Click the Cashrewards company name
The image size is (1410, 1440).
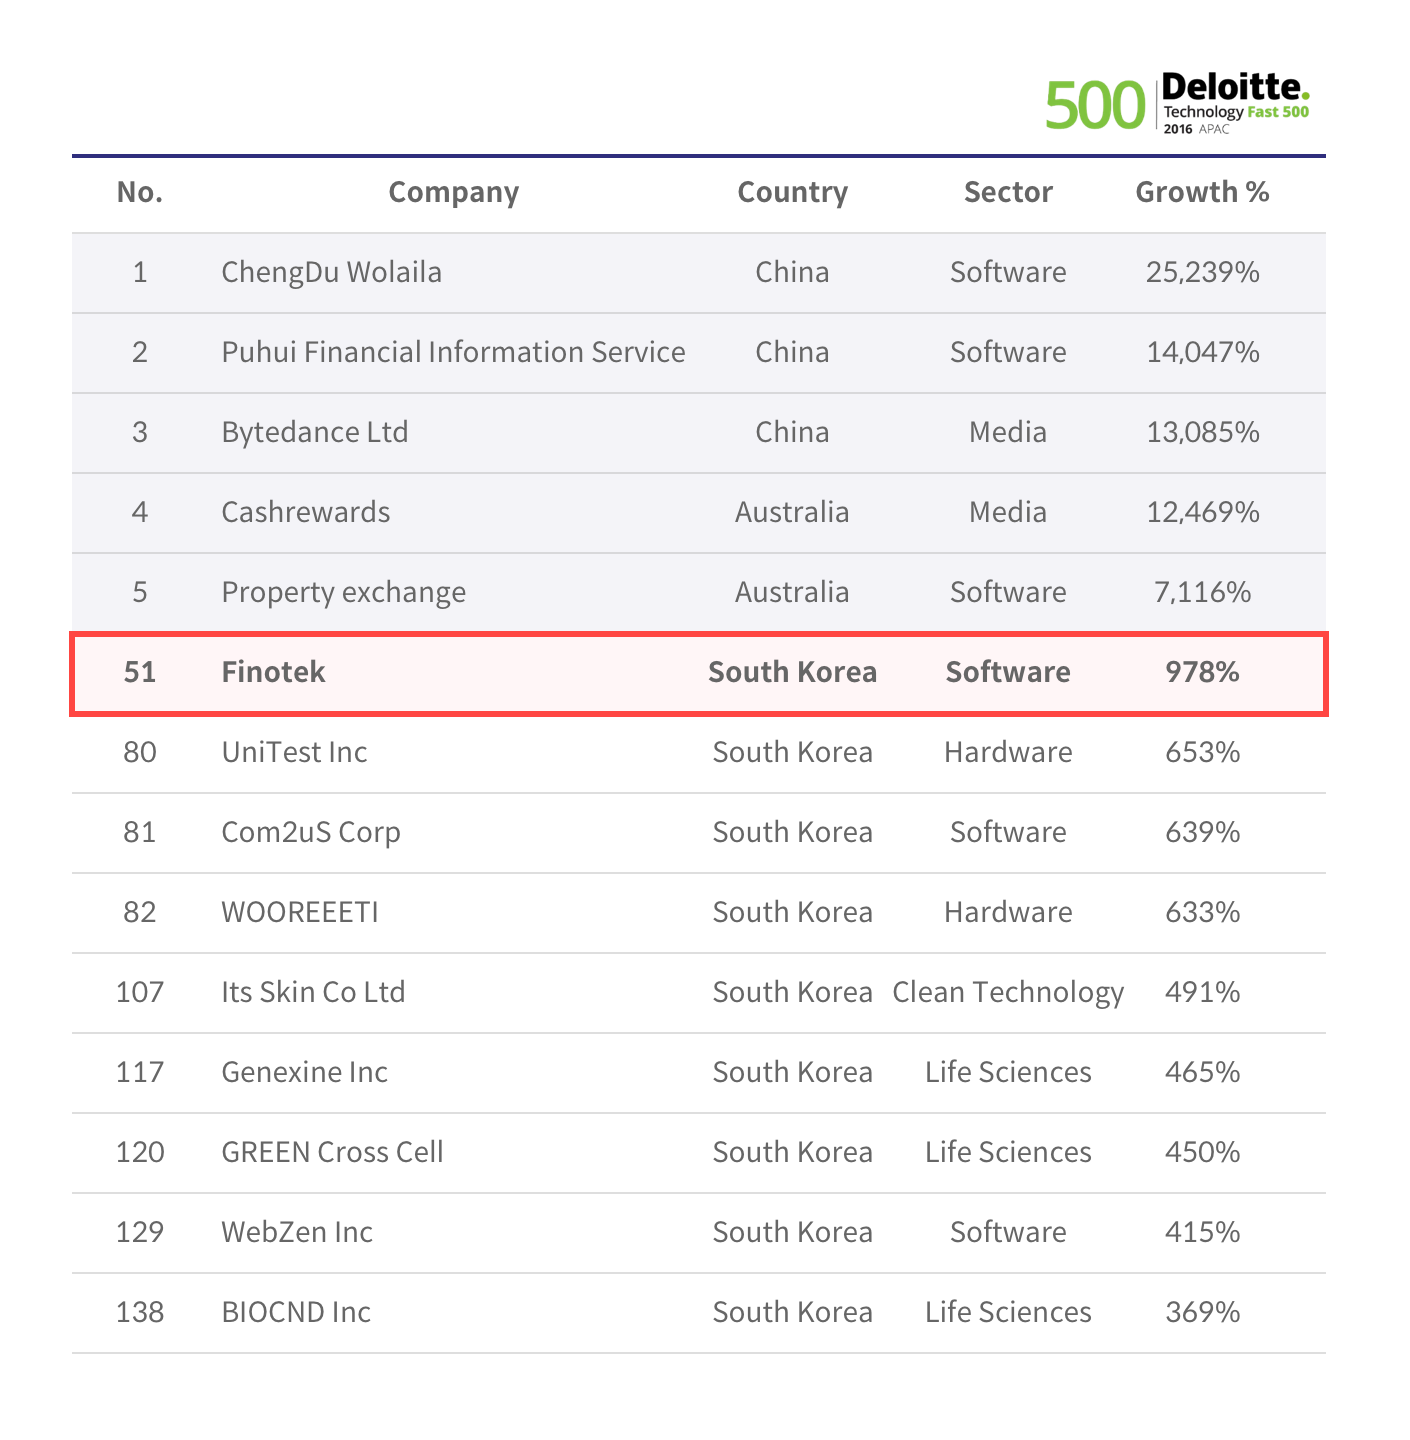(x=306, y=512)
